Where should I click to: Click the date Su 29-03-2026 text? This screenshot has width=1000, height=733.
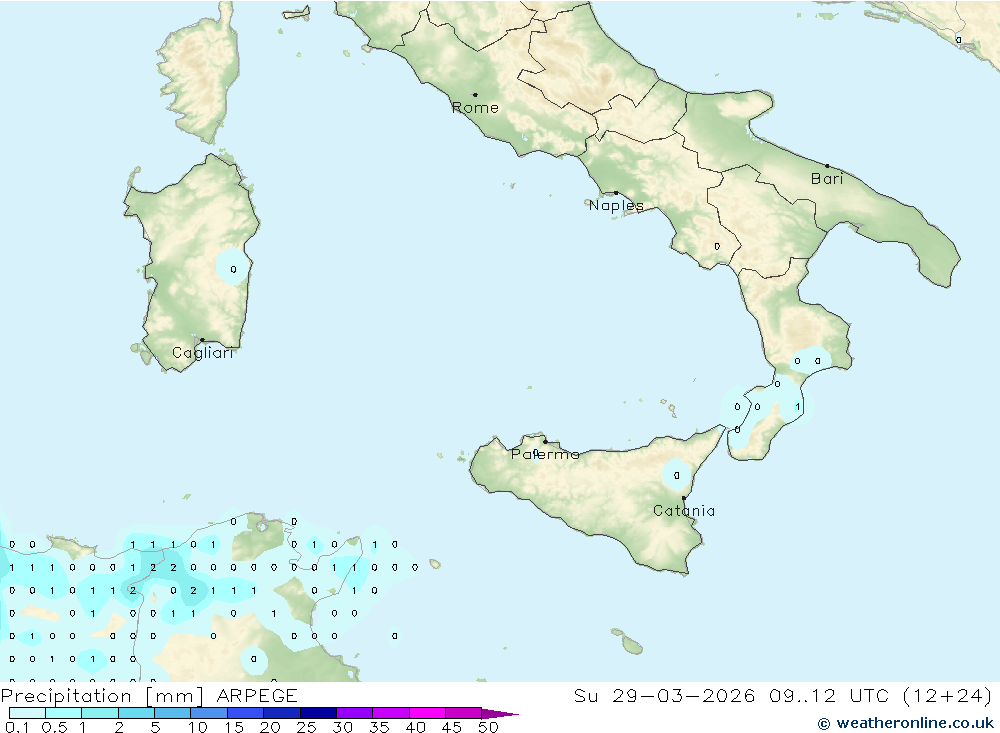coord(665,695)
